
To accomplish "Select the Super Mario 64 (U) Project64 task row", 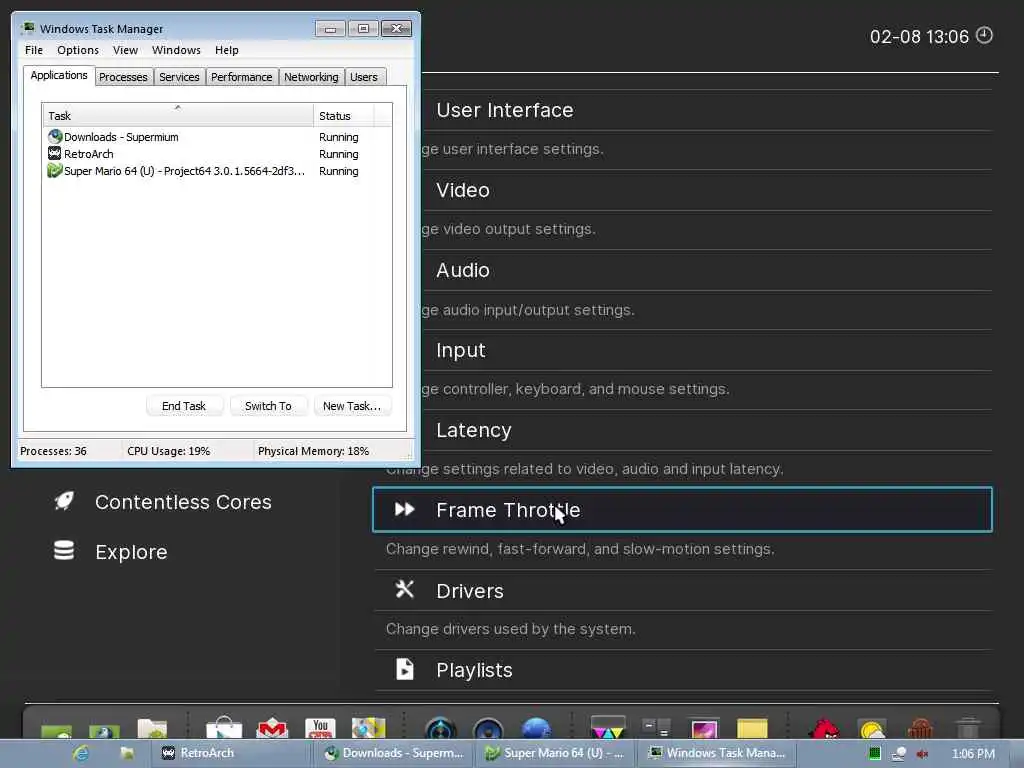I will 217,170.
